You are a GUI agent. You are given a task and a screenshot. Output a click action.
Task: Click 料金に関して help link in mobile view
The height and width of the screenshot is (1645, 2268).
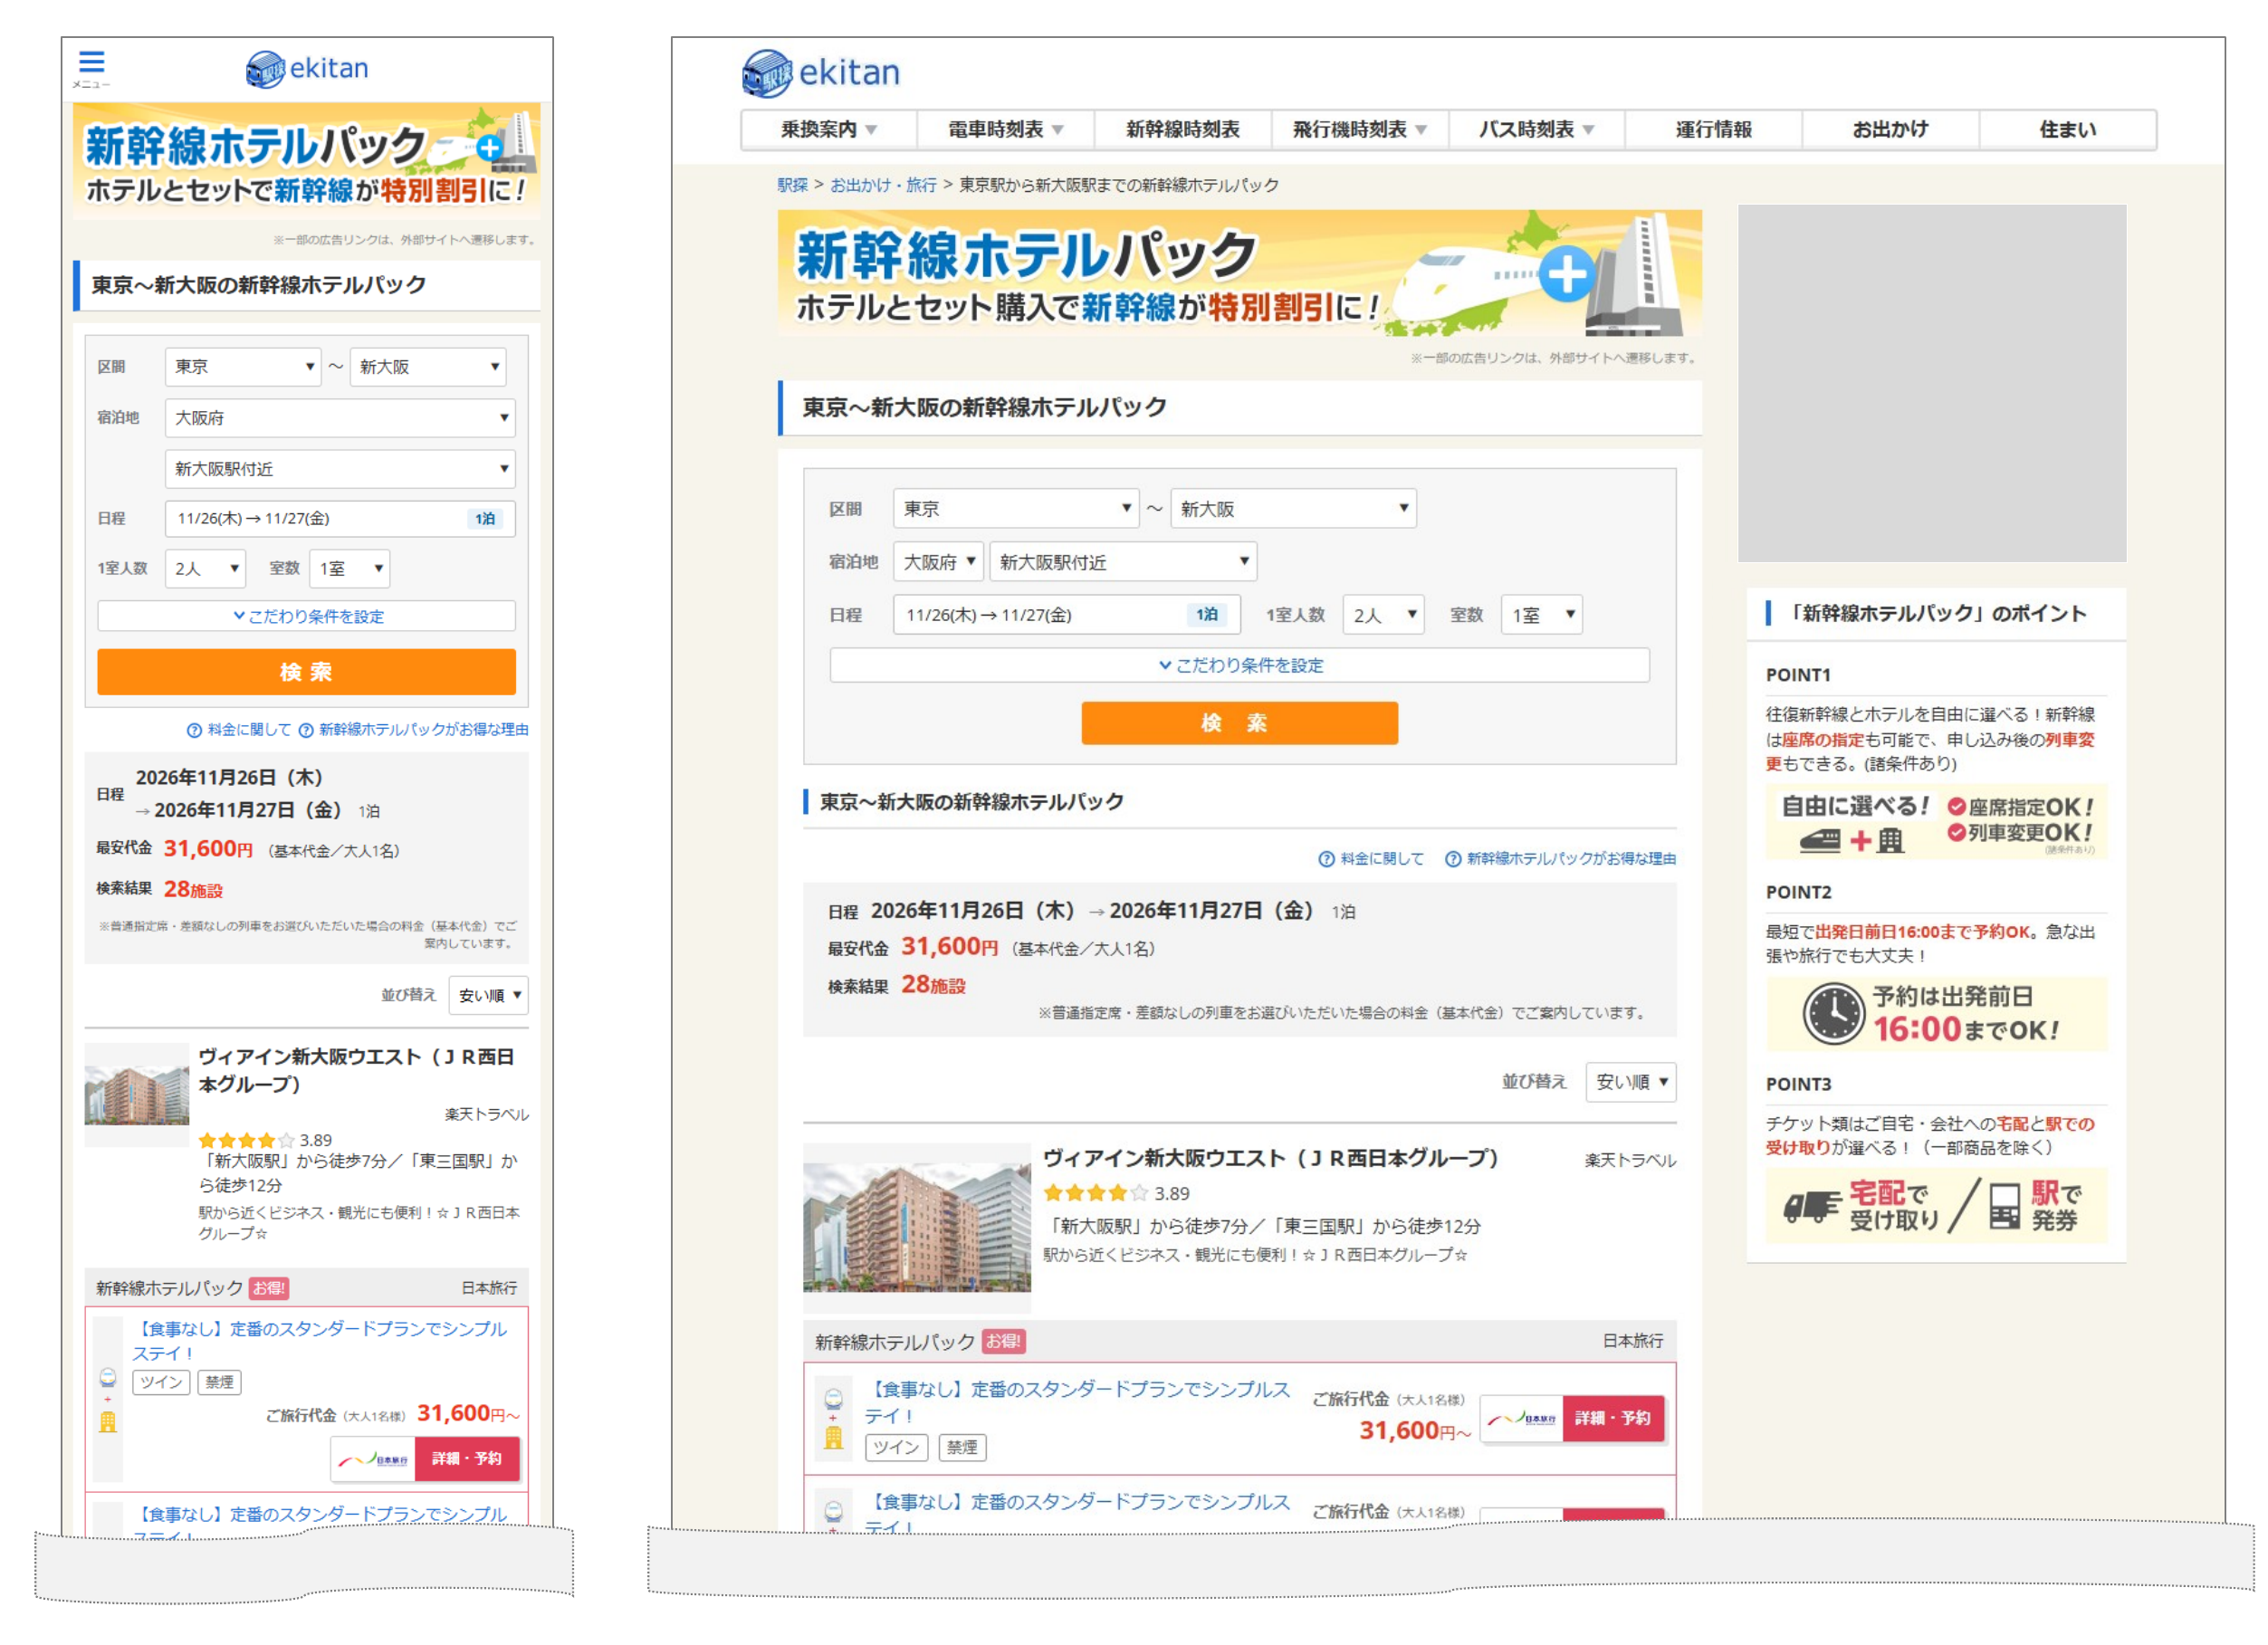[239, 729]
